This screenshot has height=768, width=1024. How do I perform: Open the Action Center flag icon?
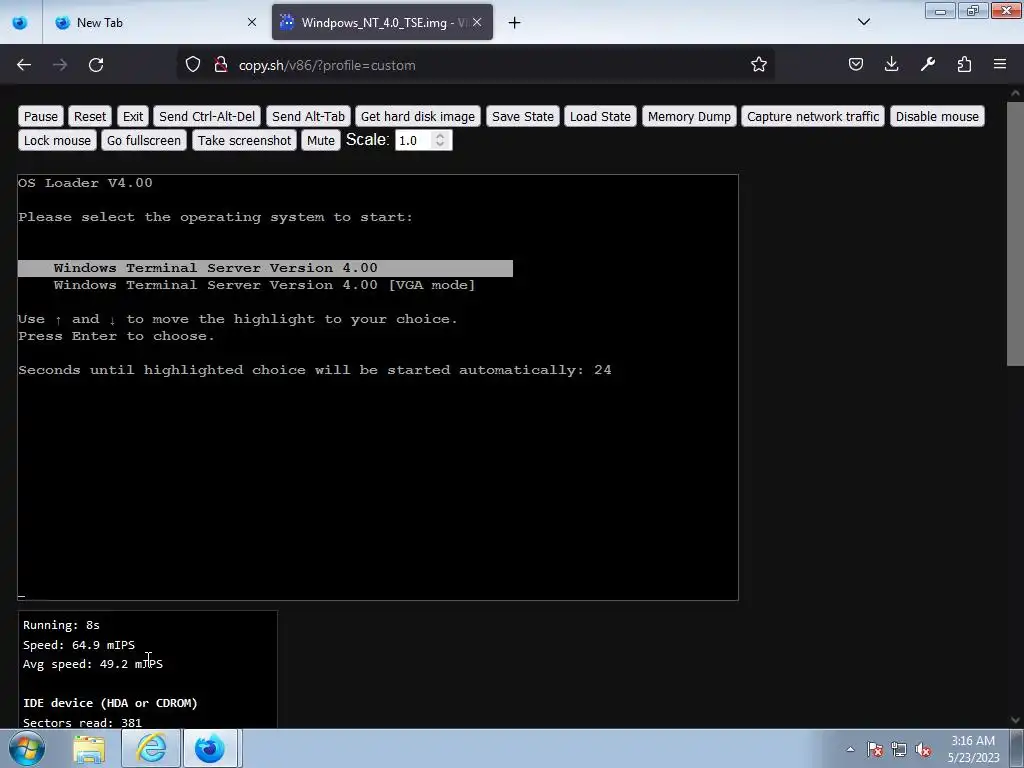pos(875,749)
